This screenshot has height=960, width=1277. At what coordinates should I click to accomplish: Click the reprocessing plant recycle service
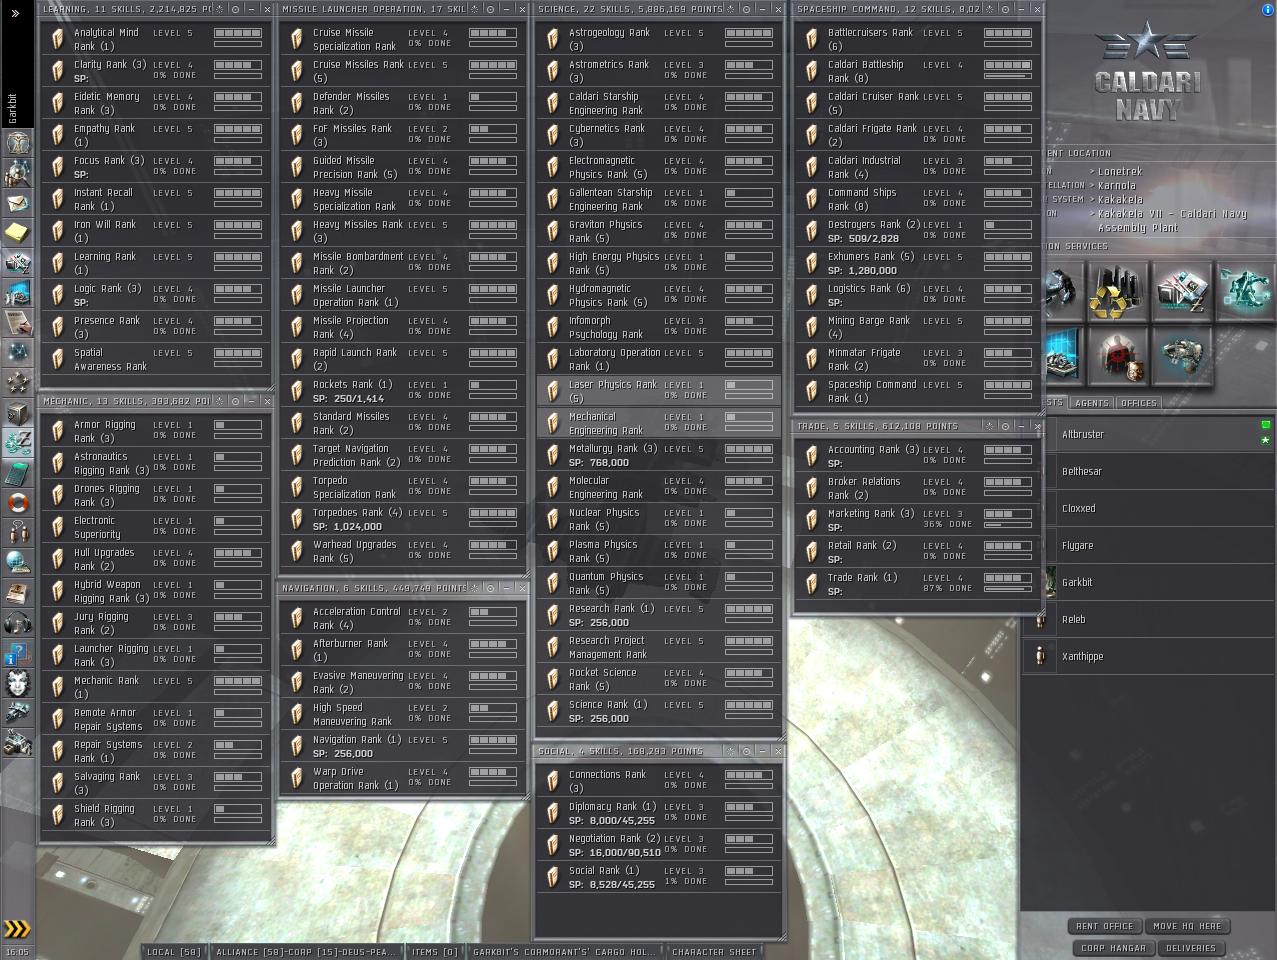click(x=1118, y=291)
